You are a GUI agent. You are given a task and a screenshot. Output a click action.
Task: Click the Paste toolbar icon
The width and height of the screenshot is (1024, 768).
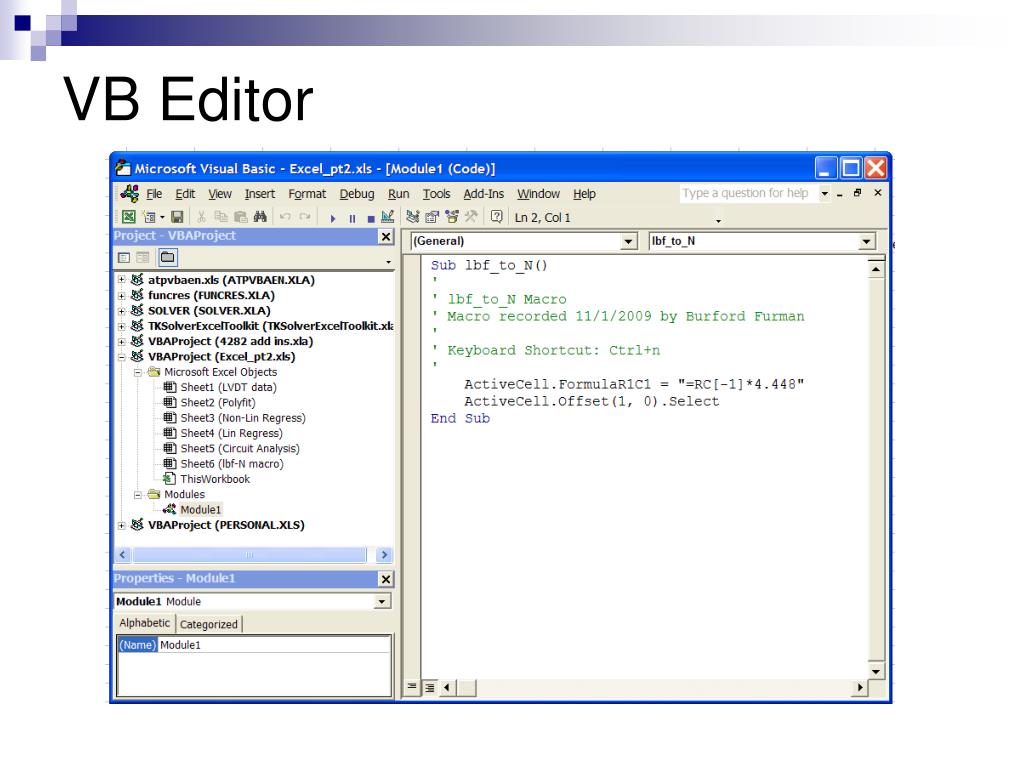241,217
